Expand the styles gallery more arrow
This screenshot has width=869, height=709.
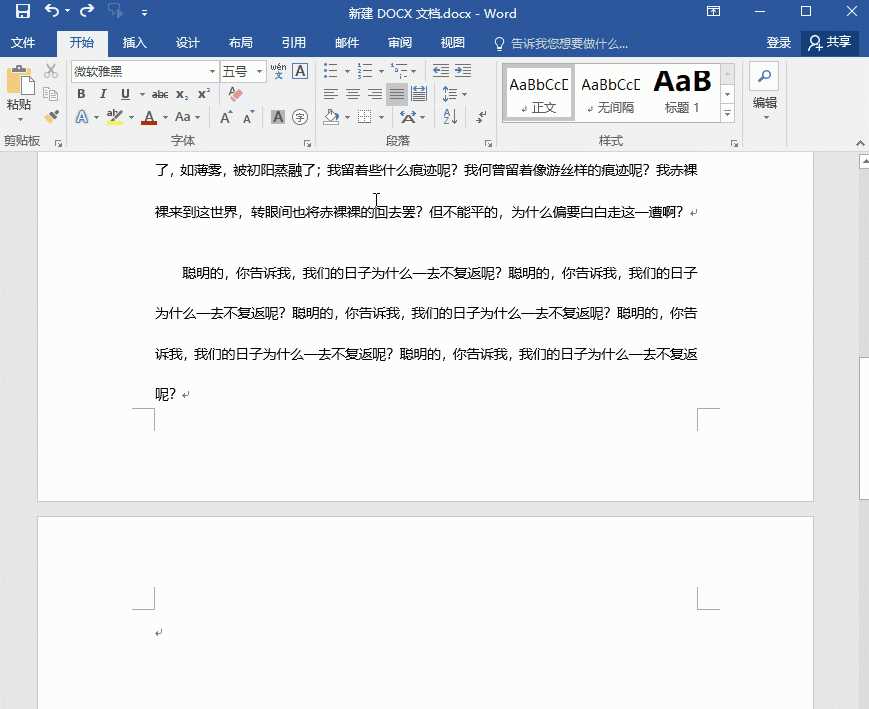[727, 112]
